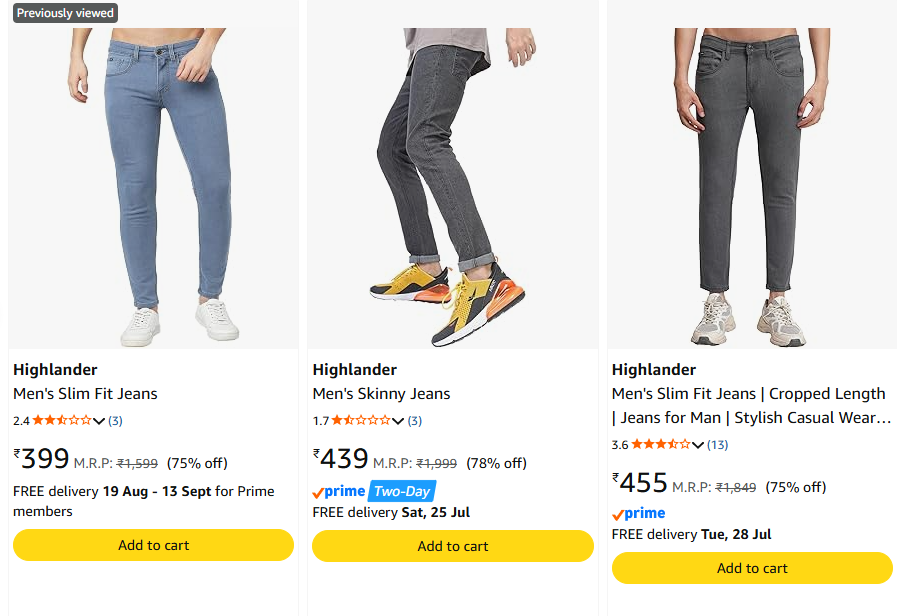Open the Cropped Length Stylish Casual Wear title
Image resolution: width=897 pixels, height=616 pixels.
pos(751,406)
